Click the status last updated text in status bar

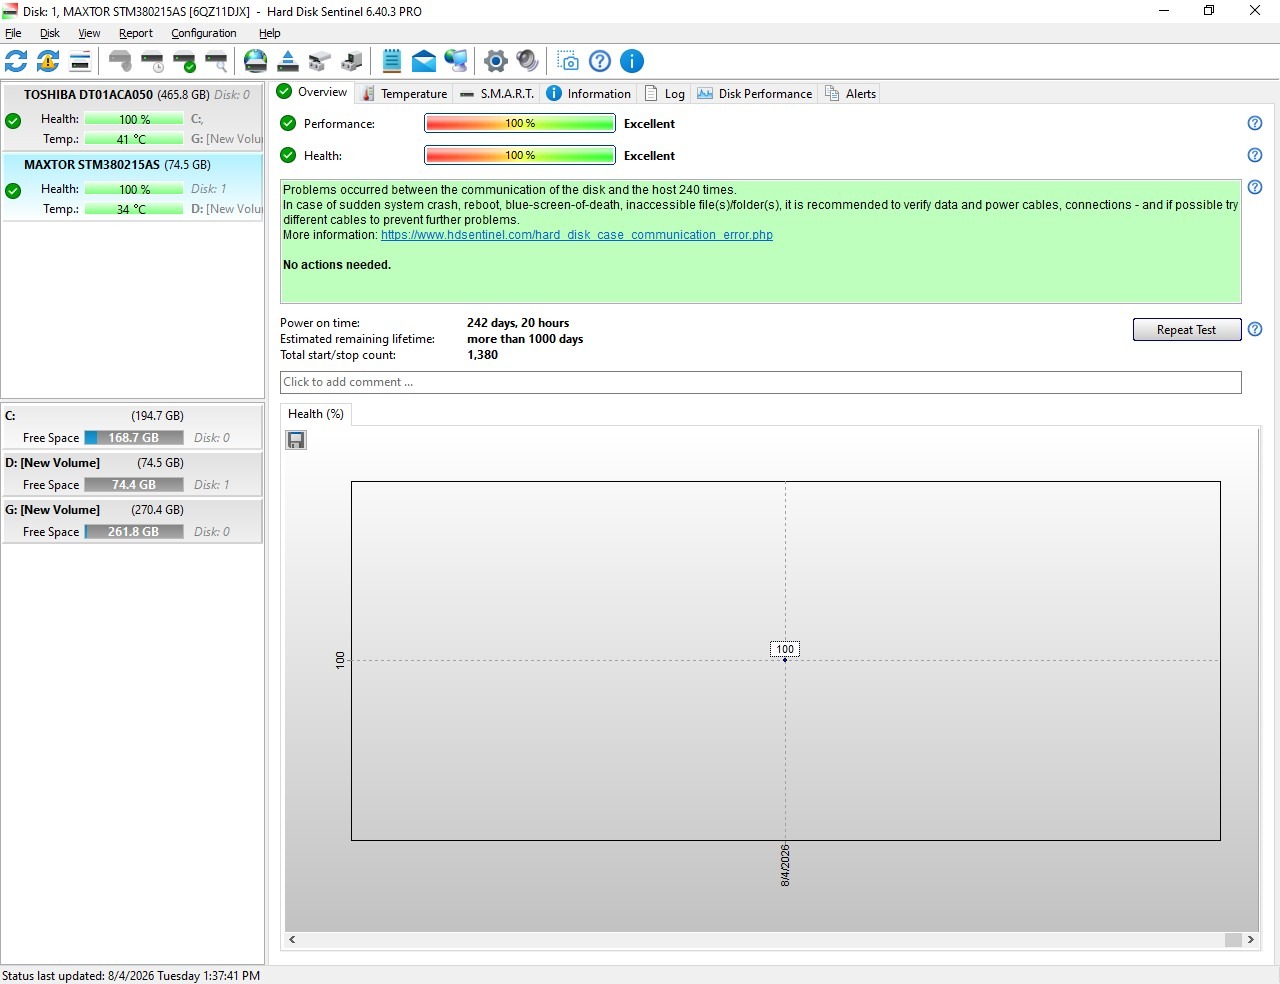pyautogui.click(x=131, y=976)
